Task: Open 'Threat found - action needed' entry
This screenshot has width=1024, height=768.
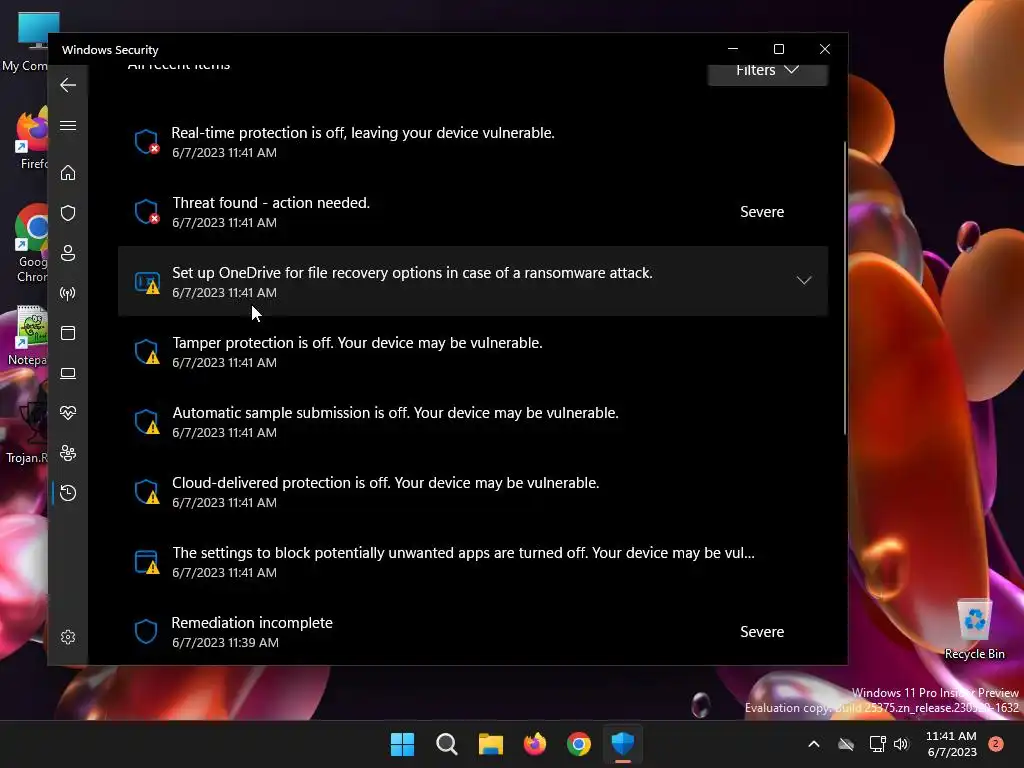Action: click(x=473, y=212)
